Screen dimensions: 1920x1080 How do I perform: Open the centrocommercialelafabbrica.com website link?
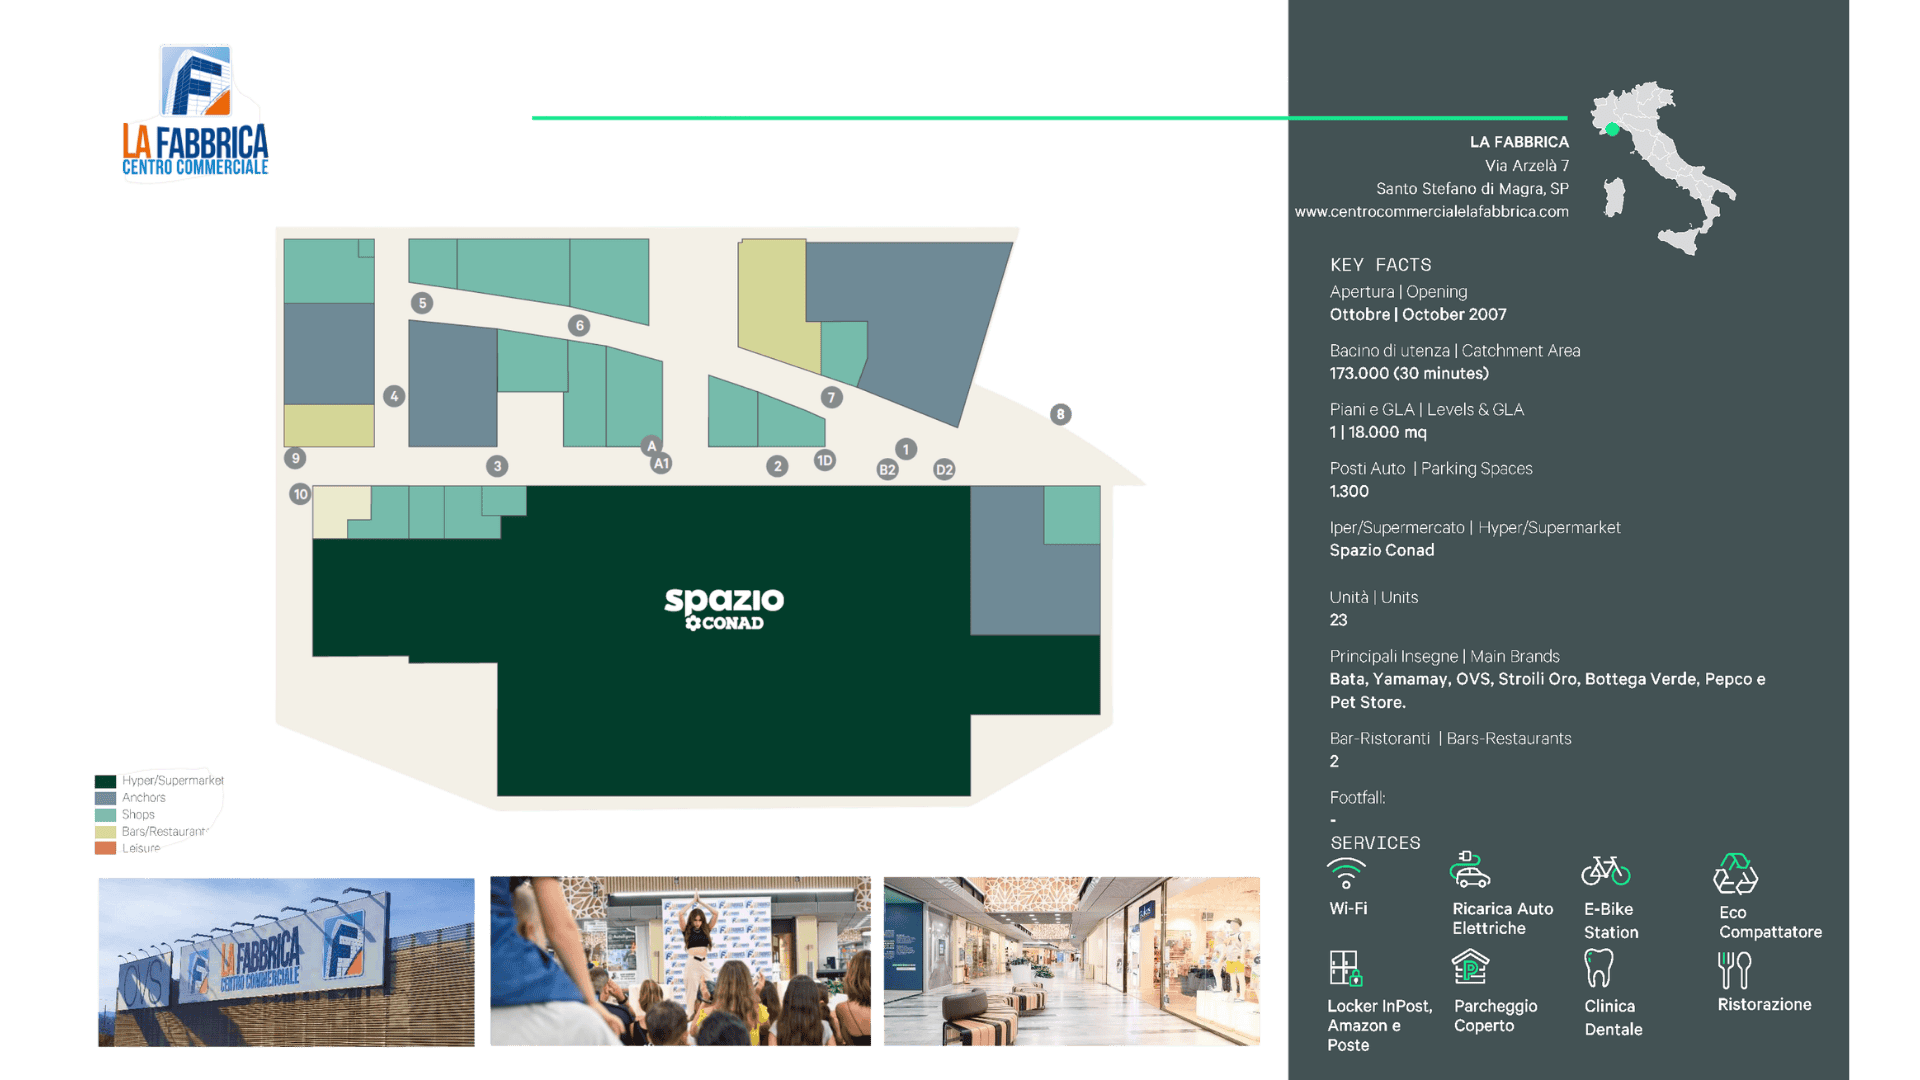[1432, 212]
